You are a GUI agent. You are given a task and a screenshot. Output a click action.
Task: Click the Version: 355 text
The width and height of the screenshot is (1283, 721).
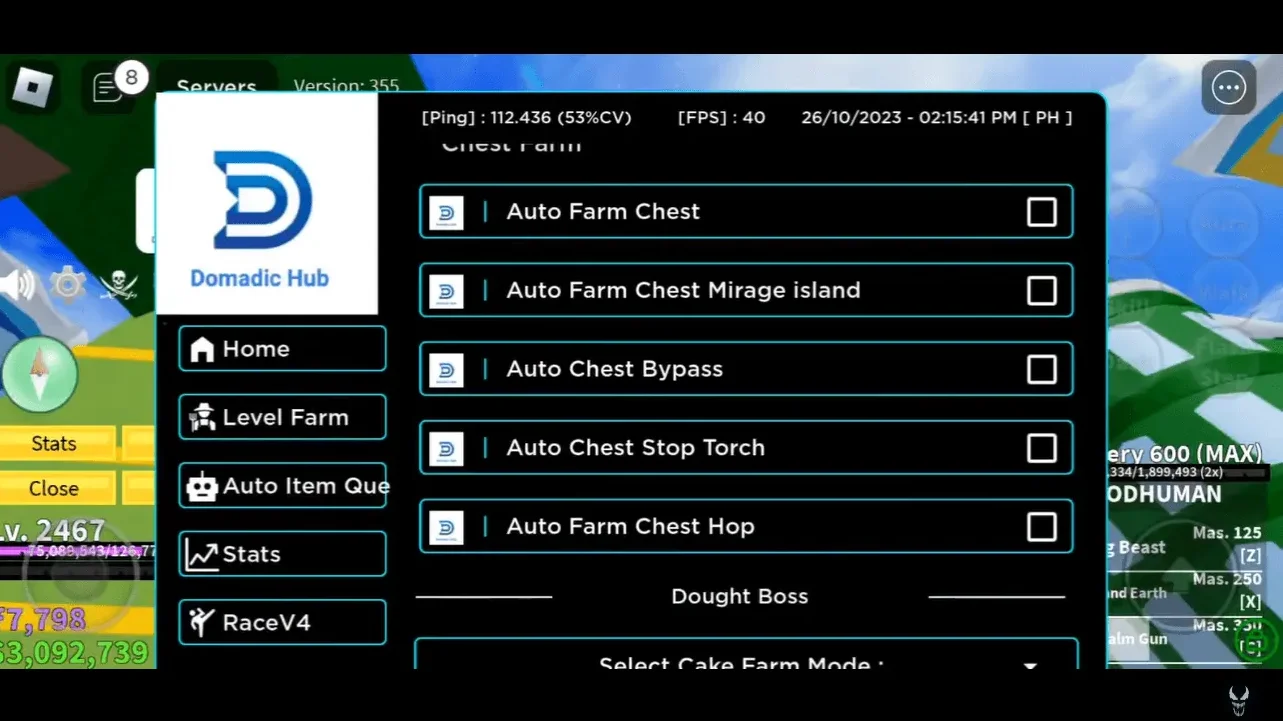(346, 86)
